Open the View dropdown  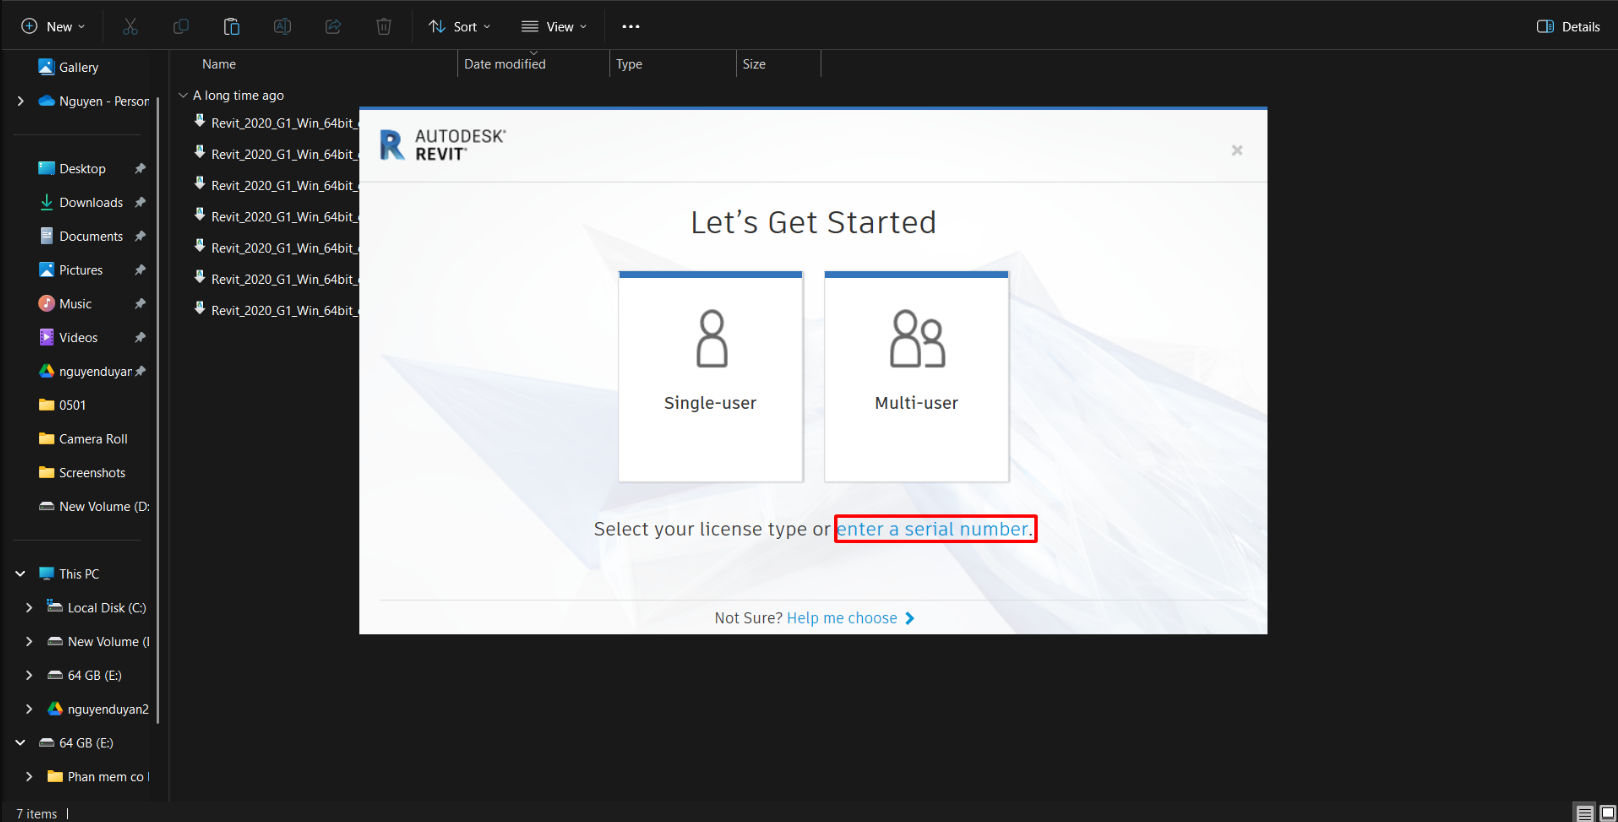coord(554,27)
